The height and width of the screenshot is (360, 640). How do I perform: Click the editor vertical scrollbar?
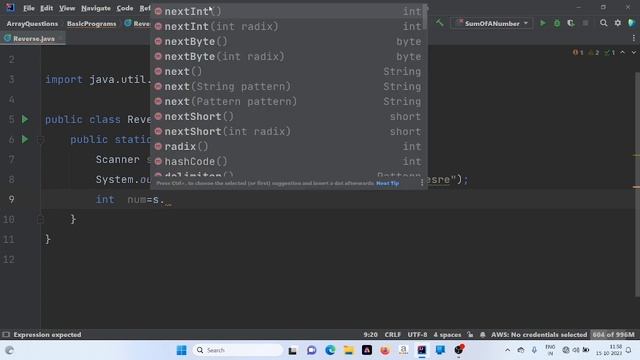[638, 184]
